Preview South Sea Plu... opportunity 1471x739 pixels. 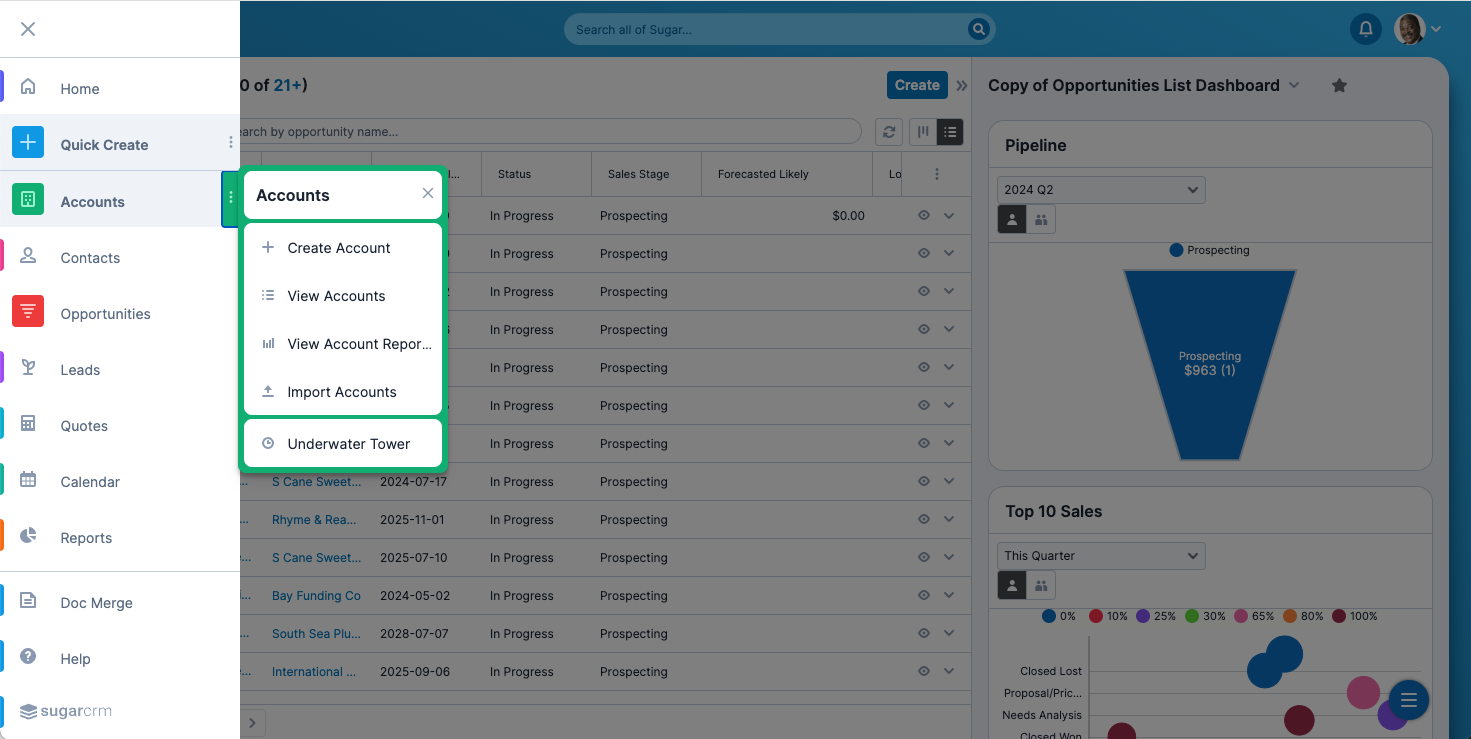click(x=924, y=633)
